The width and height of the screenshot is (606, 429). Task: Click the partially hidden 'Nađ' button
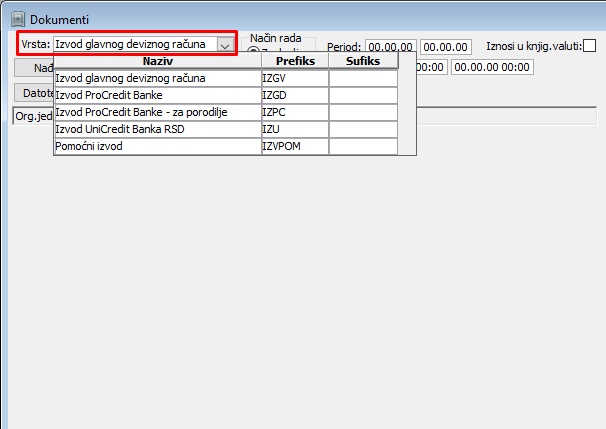coord(34,68)
